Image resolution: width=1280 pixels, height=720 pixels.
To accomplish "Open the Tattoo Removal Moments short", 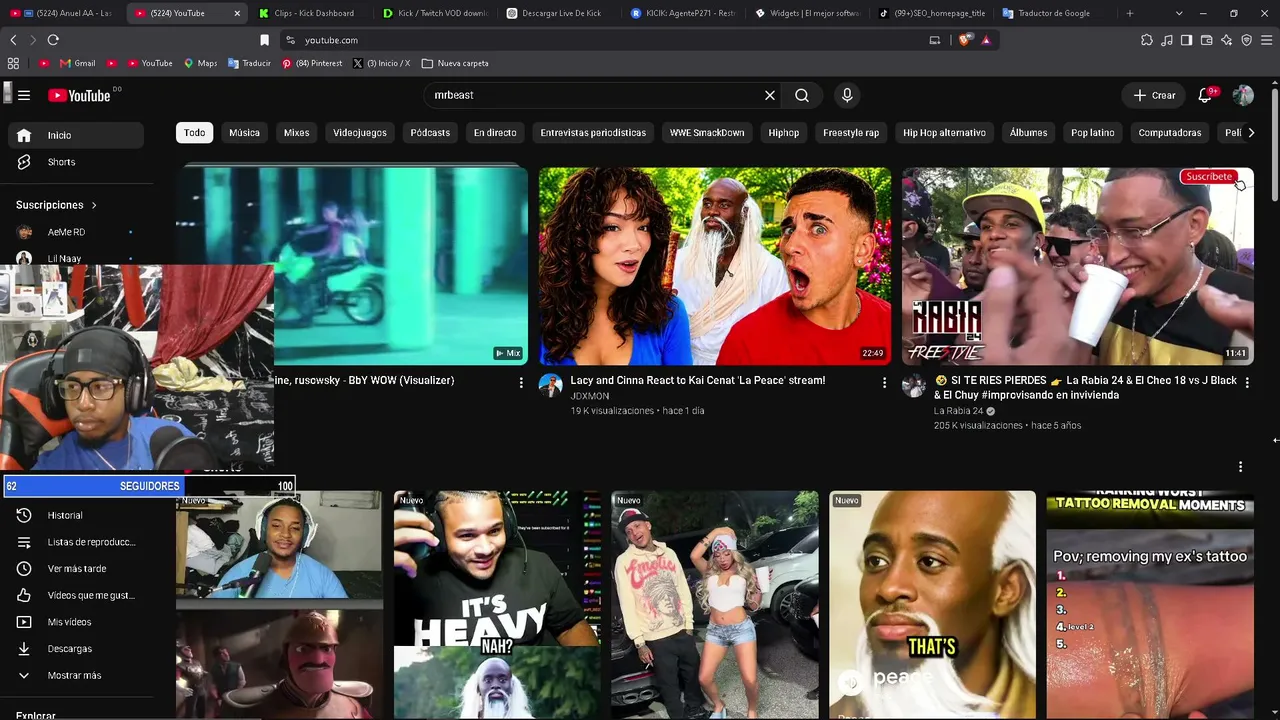I will coord(1150,605).
